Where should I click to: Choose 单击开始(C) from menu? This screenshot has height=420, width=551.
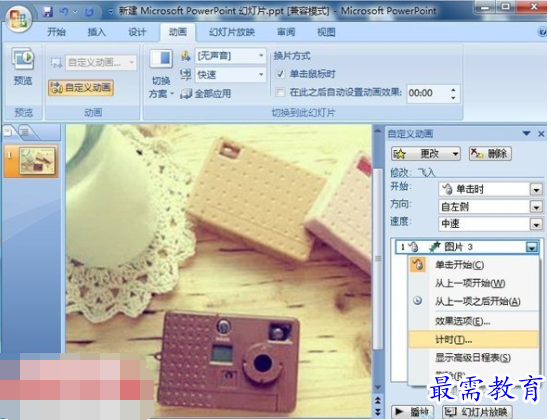tap(459, 265)
